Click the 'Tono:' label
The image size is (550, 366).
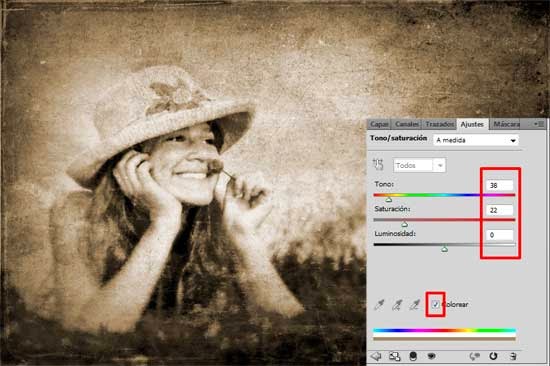(384, 184)
